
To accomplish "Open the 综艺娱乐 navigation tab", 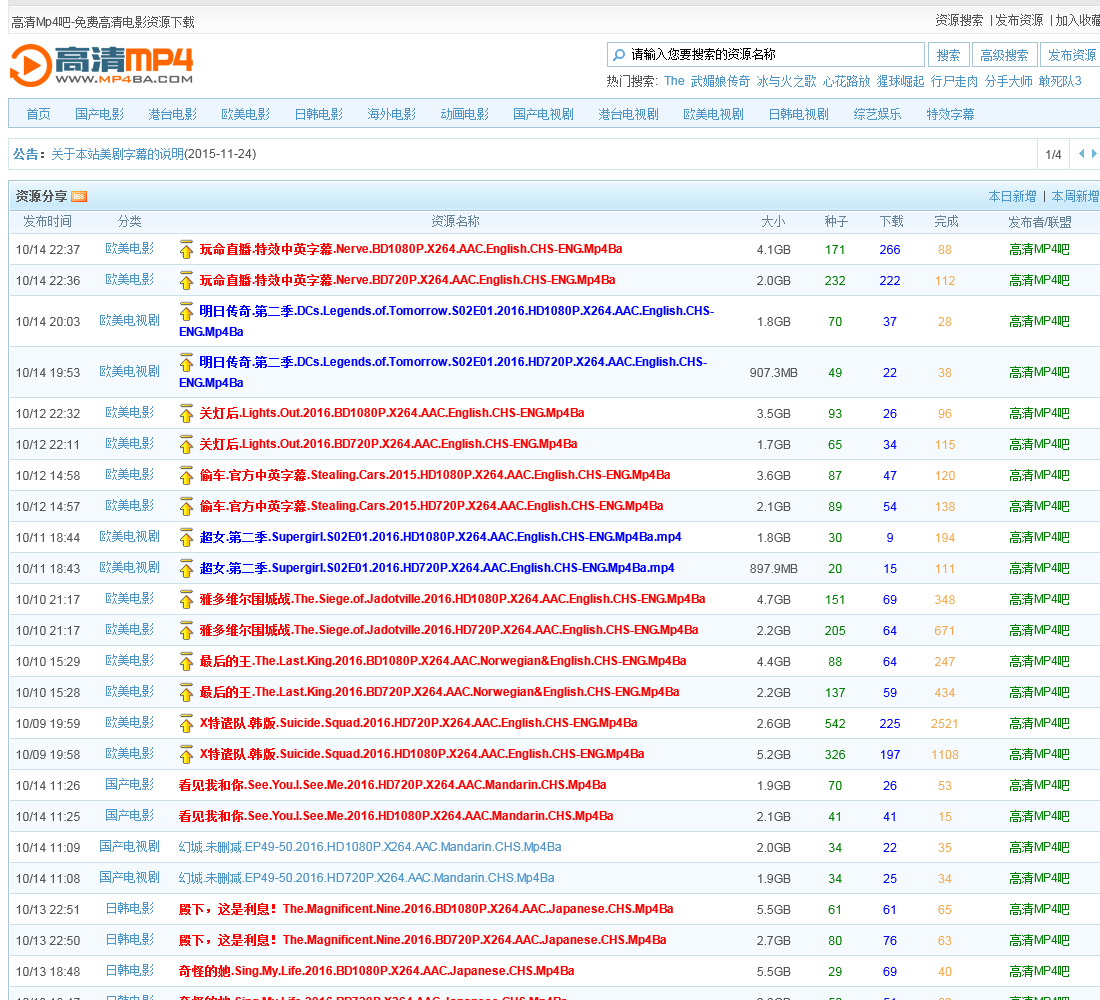I will coord(877,114).
